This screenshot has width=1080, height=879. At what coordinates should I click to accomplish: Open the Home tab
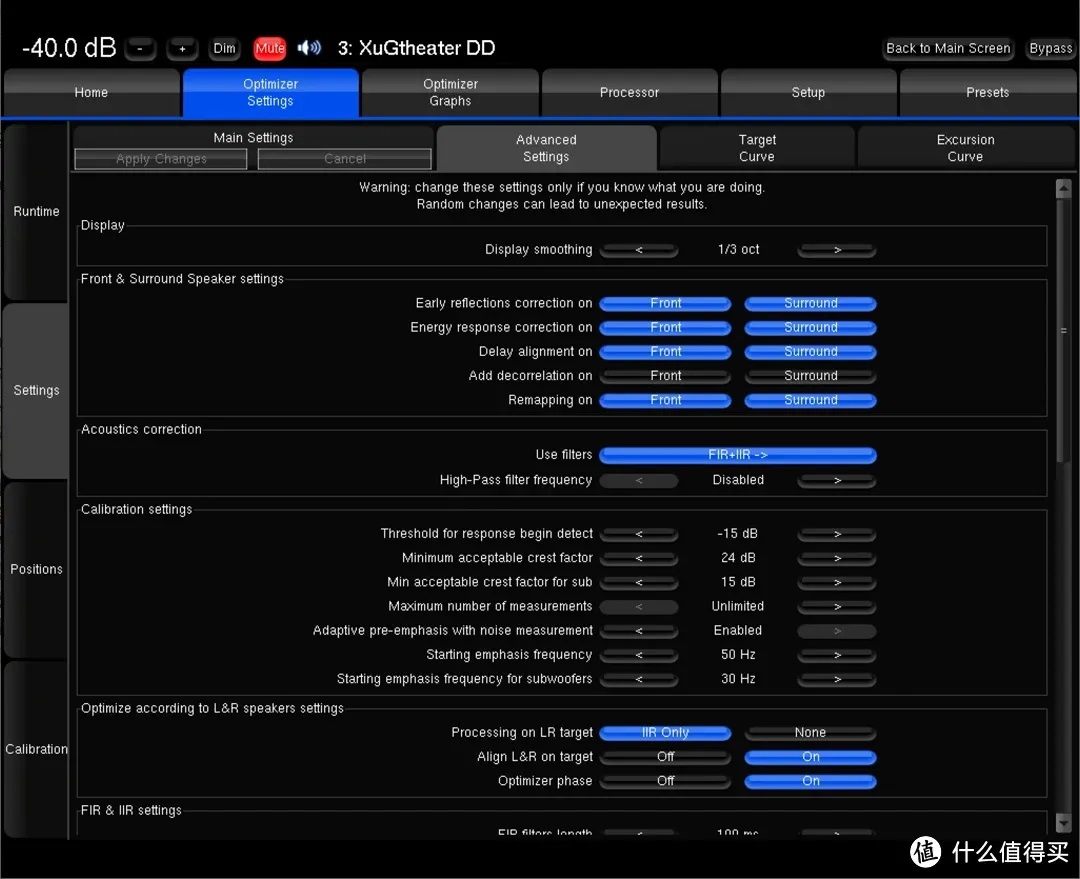[x=92, y=92]
